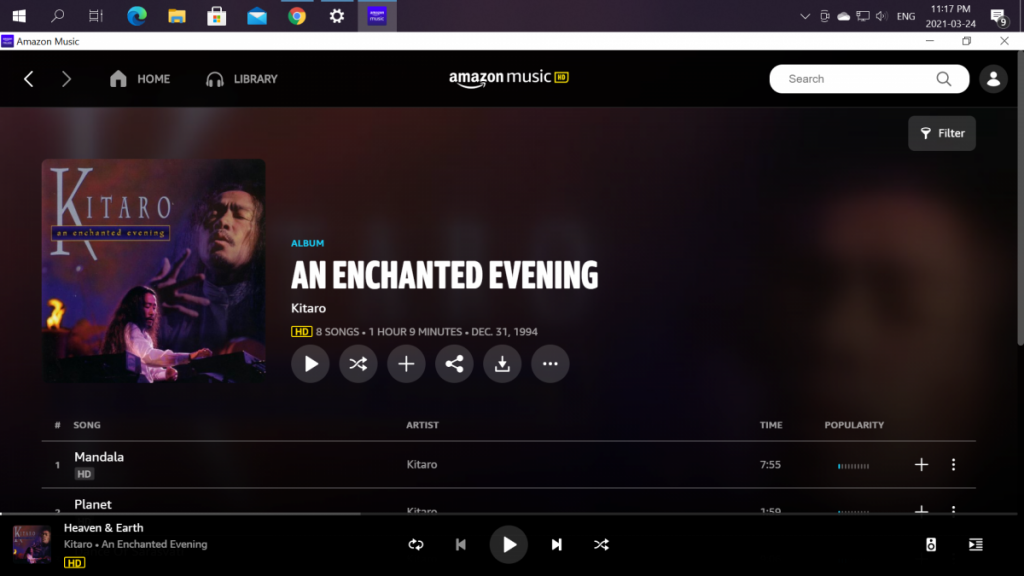
Task: Skip to the previous track
Action: click(460, 545)
